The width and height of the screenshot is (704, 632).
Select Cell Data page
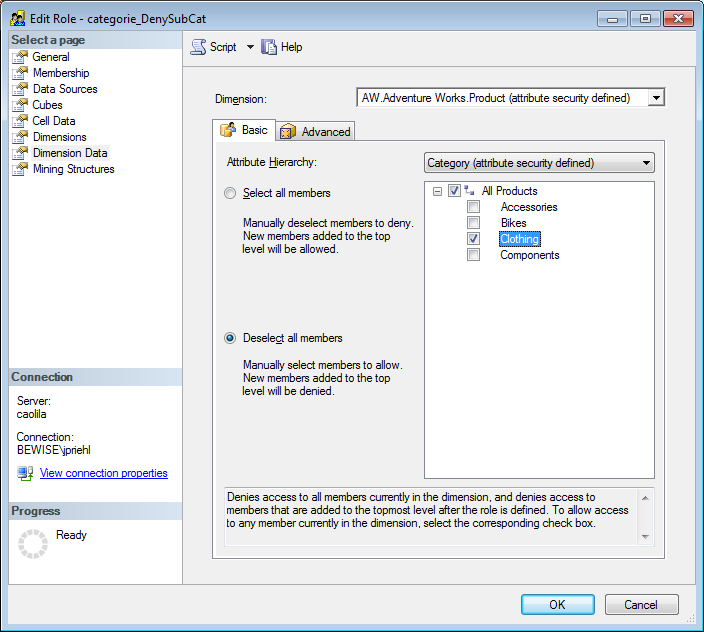tap(53, 121)
